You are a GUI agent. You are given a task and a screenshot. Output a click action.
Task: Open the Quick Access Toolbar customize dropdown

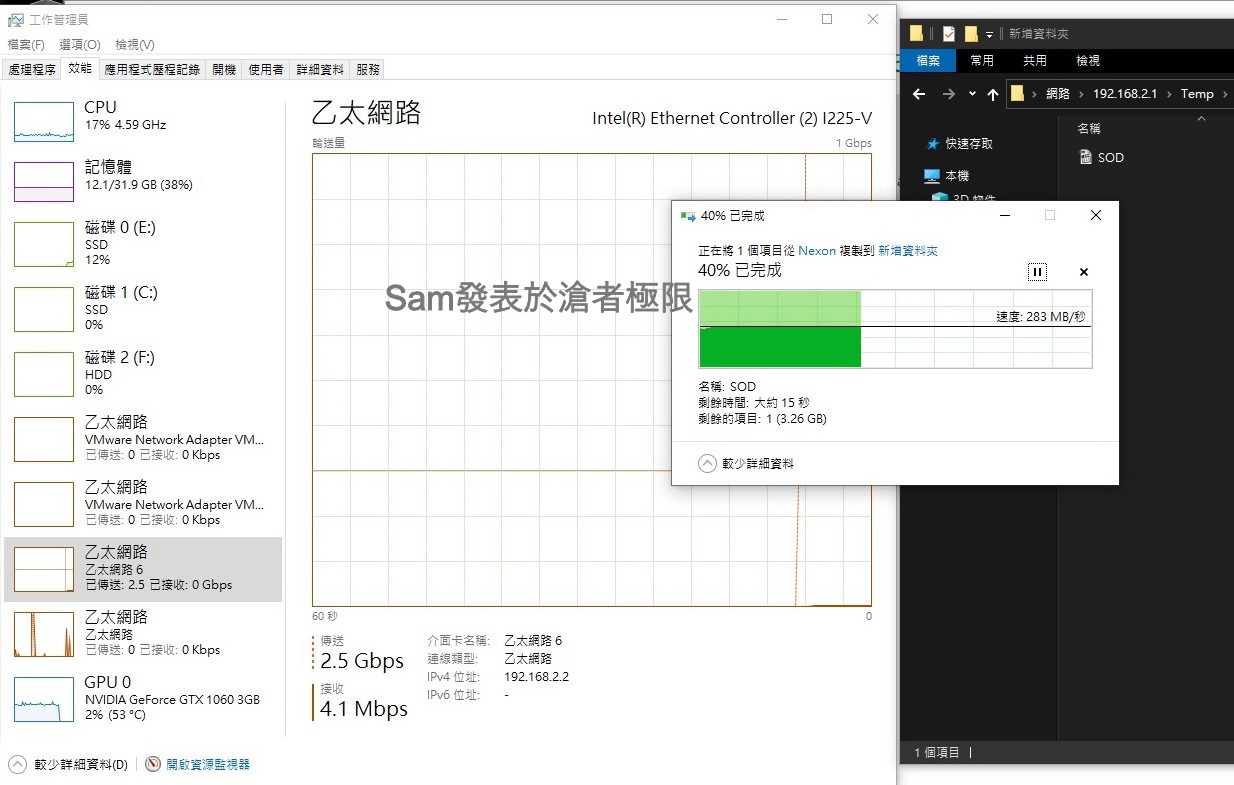(x=989, y=34)
